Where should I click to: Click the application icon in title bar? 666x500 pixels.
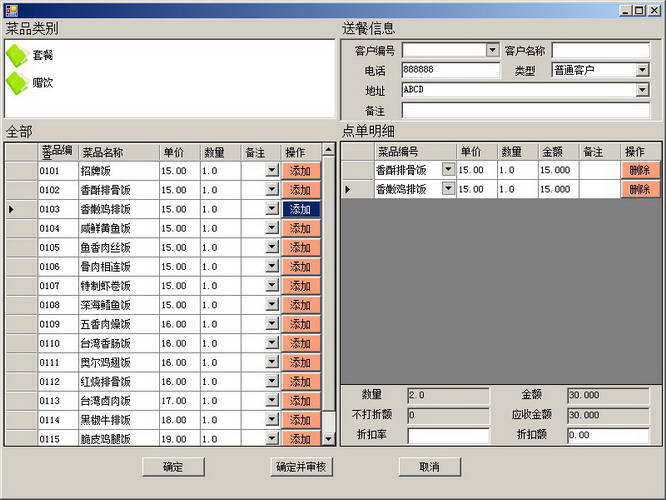coord(11,10)
